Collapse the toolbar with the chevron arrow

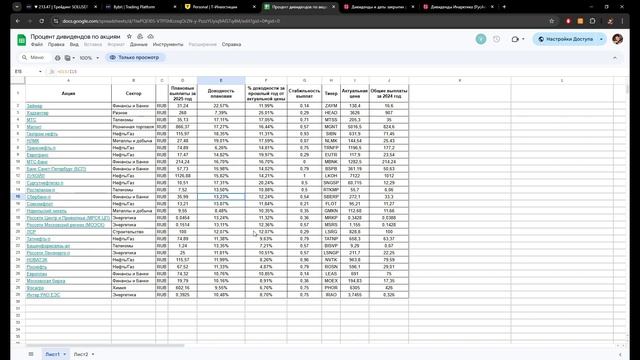615,58
